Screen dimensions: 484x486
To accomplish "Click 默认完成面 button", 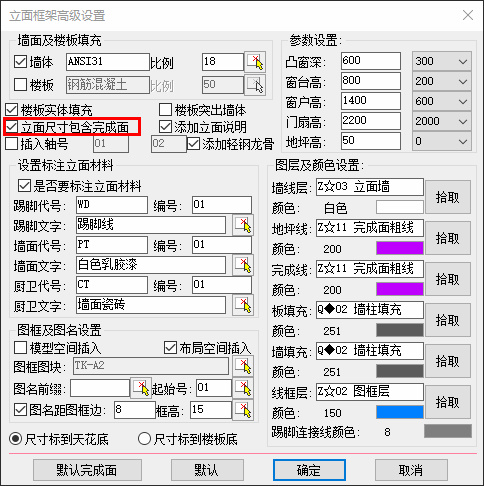I will (x=87, y=470).
